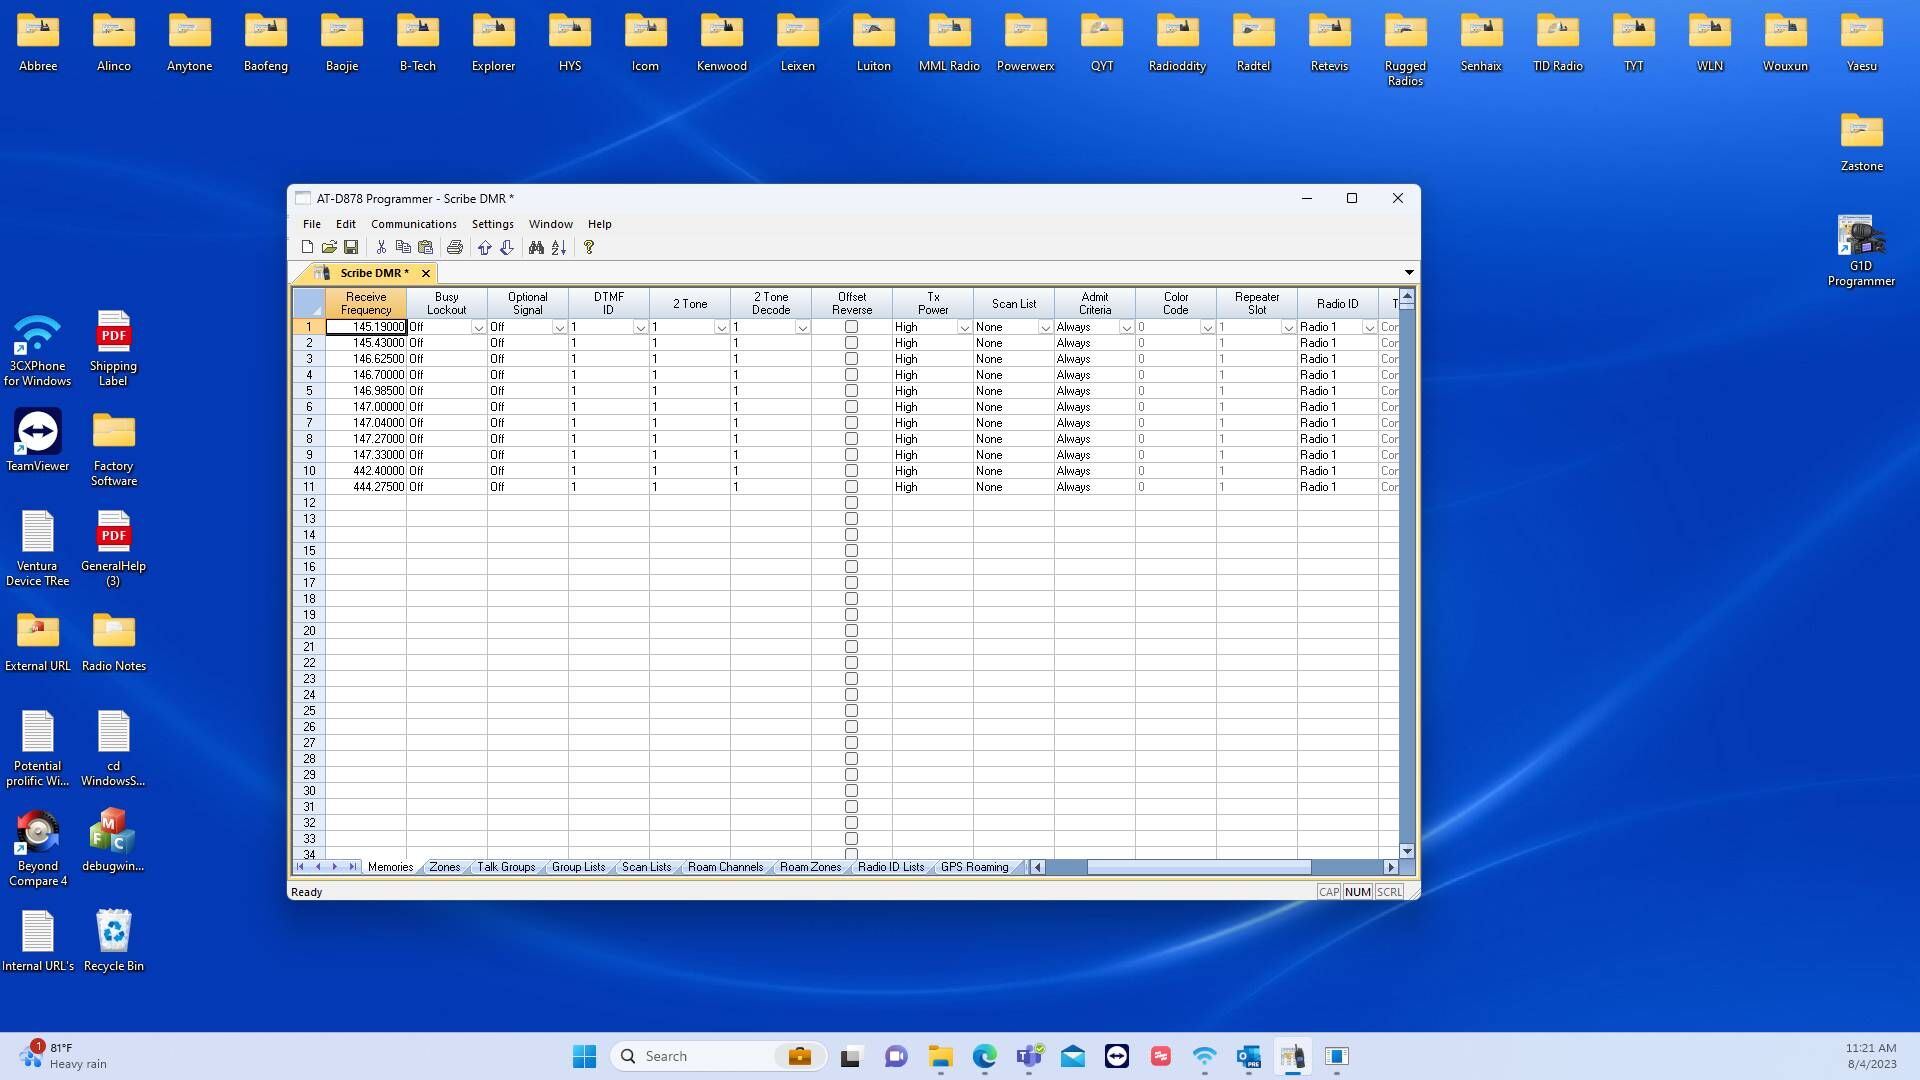This screenshot has width=1920, height=1080.
Task: Sort channels with the A-Z sort icon
Action: (559, 247)
